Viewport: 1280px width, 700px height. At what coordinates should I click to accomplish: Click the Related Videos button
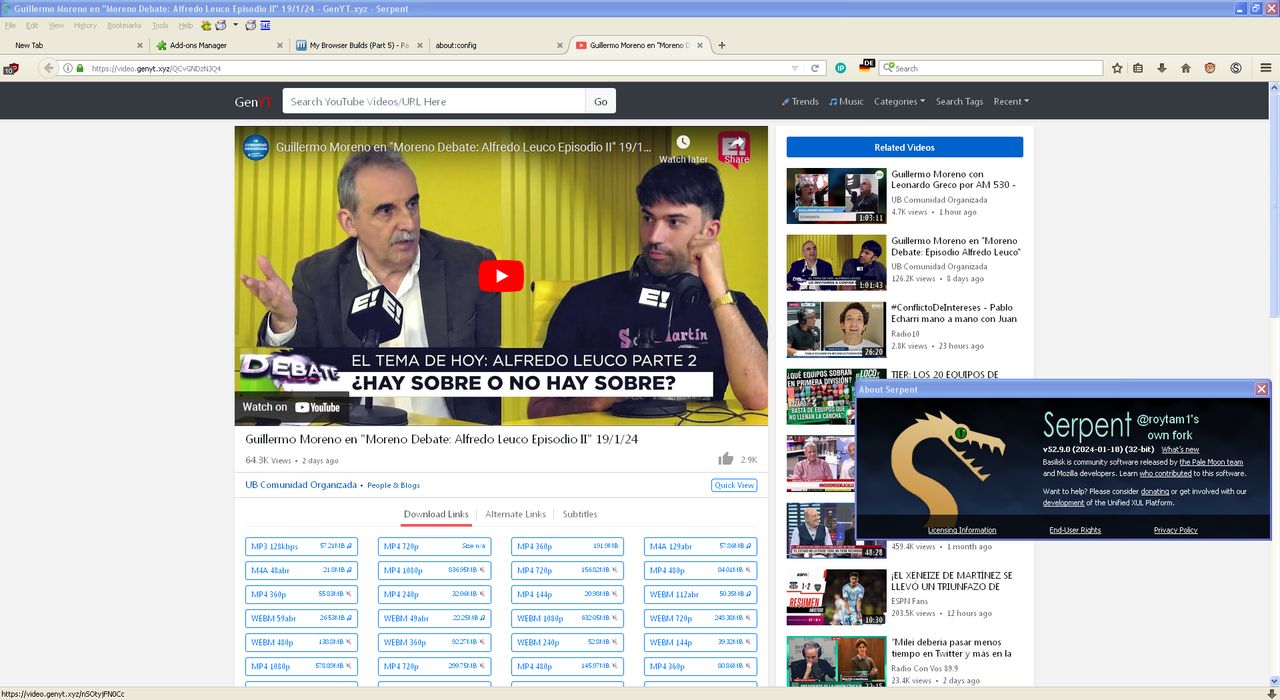[x=904, y=147]
